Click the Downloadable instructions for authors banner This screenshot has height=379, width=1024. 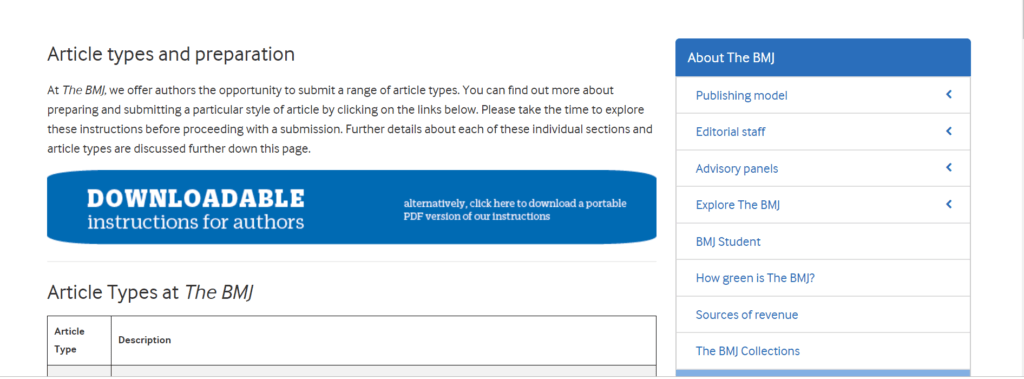[x=351, y=207]
